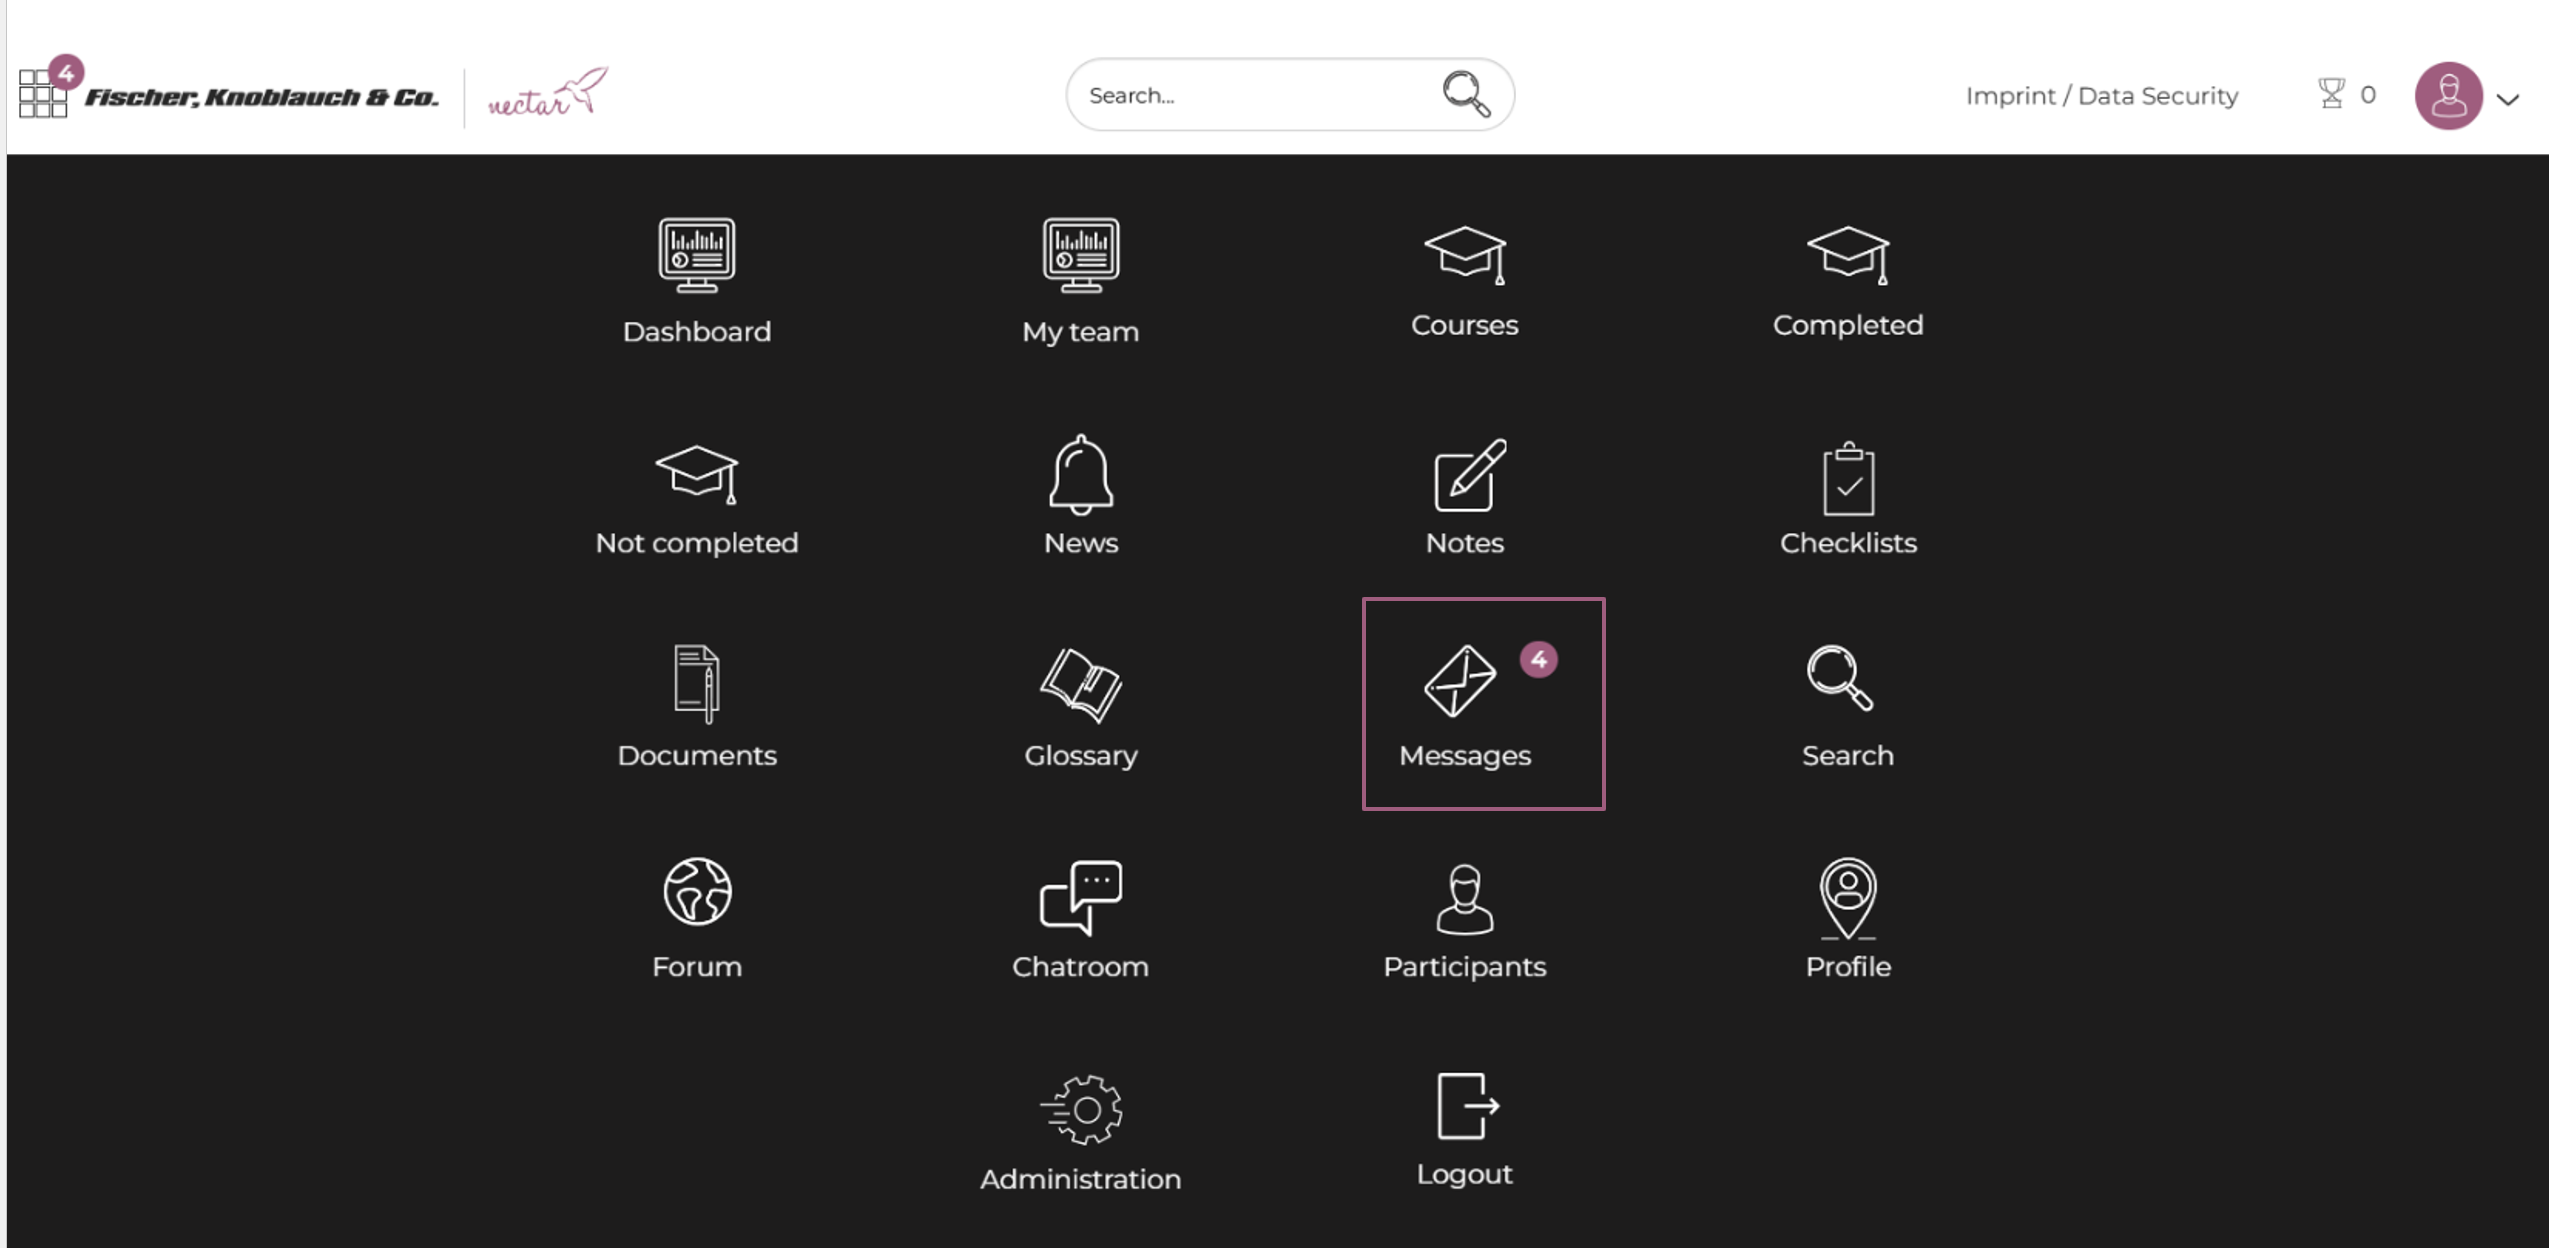The image size is (2549, 1248).
Task: Open the Forum globe icon
Action: click(697, 892)
